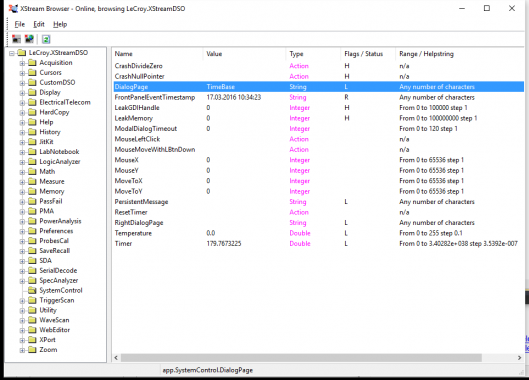Image resolution: width=529 pixels, height=380 pixels.
Task: Click the scroll left arrow of horizontal scrollbar
Action: tap(116, 358)
